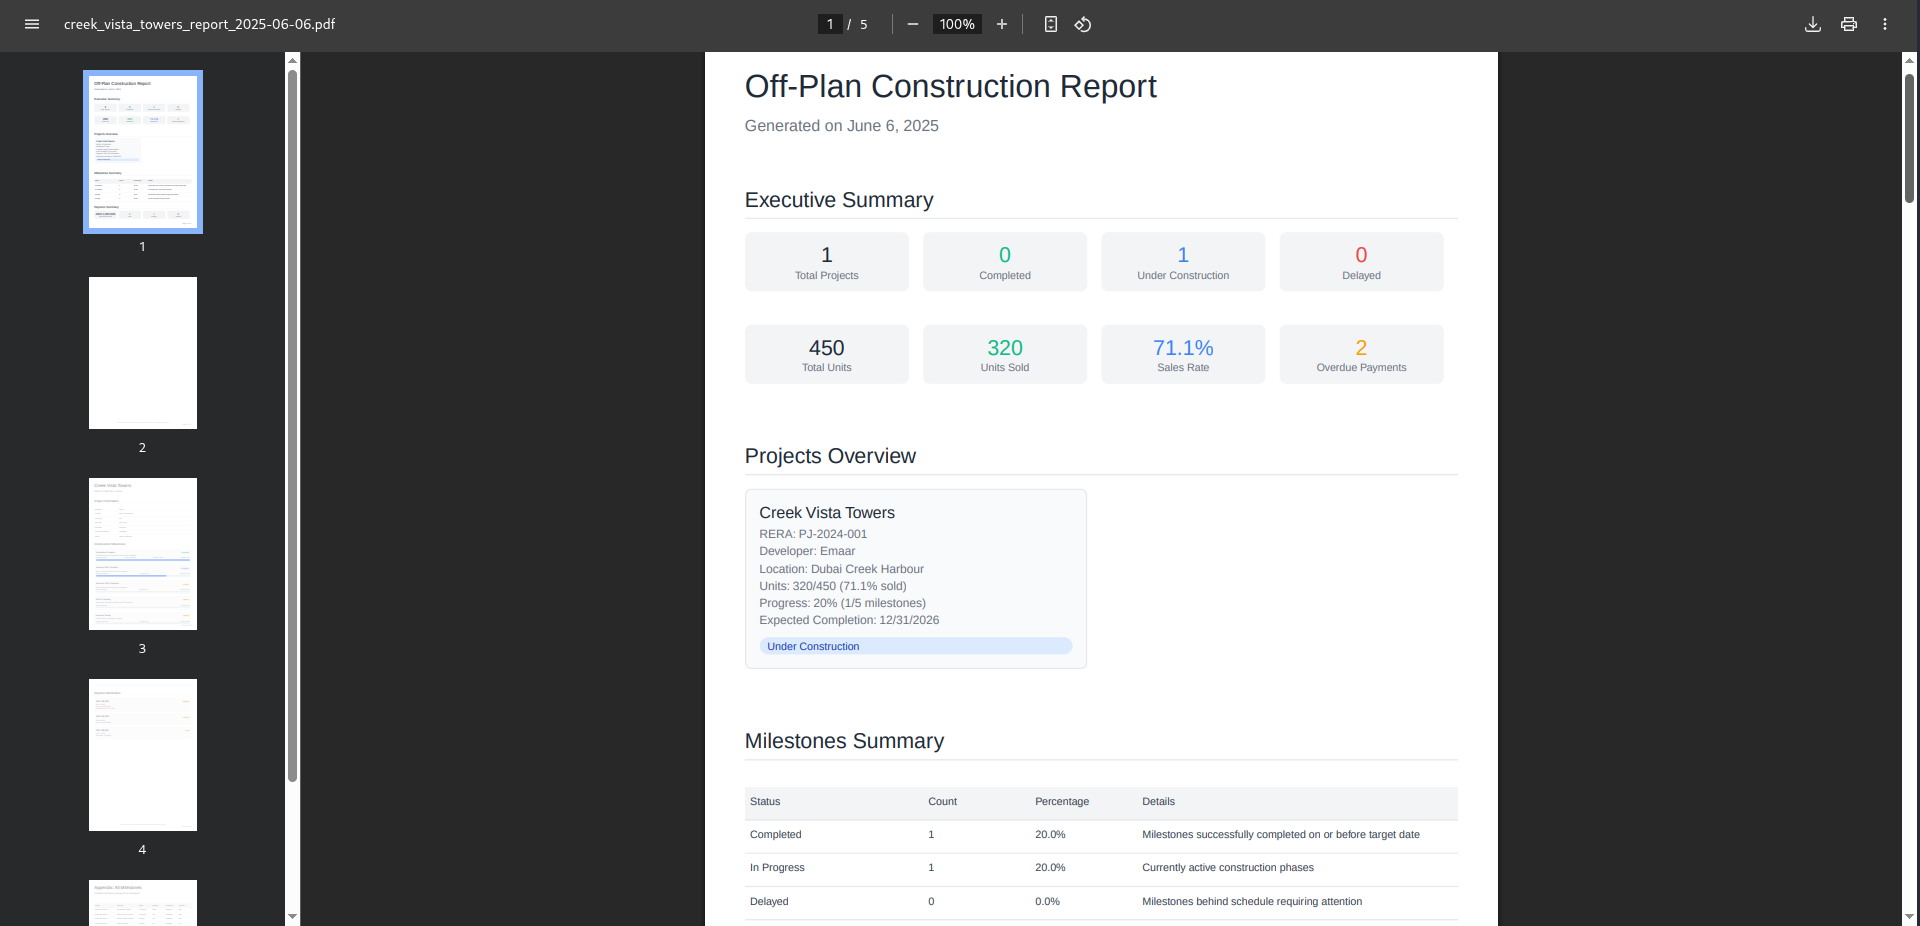Click 'Units: 320/450 (71.1% sold)' text
Viewport: 1920px width, 926px height.
(x=833, y=586)
